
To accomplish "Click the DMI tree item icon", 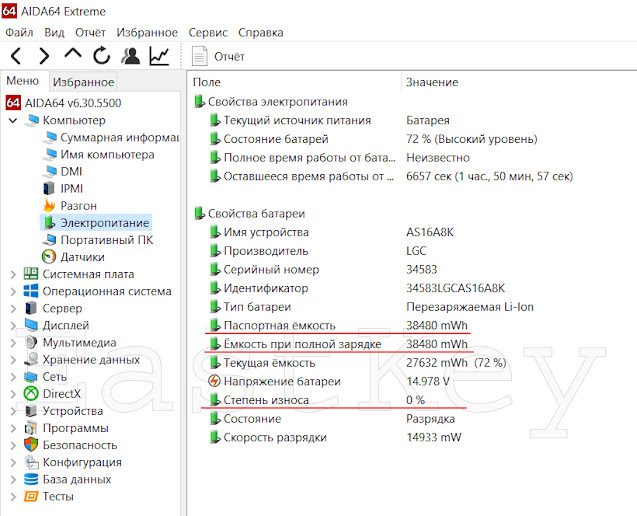I will [x=50, y=171].
